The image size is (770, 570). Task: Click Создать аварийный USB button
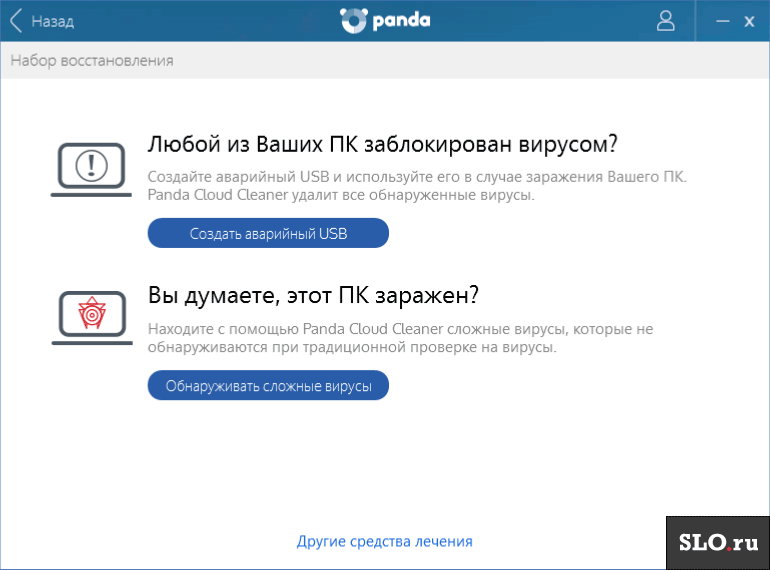pyautogui.click(x=268, y=233)
